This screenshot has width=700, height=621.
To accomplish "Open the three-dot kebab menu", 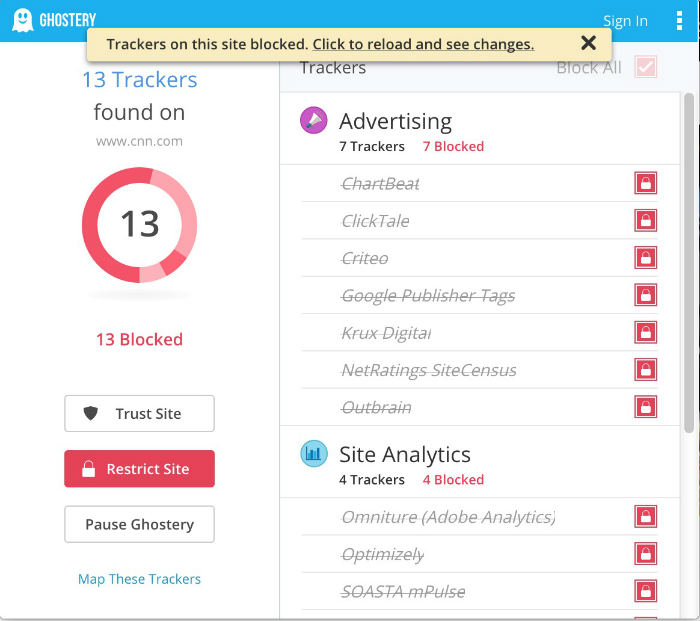I will coord(679,21).
